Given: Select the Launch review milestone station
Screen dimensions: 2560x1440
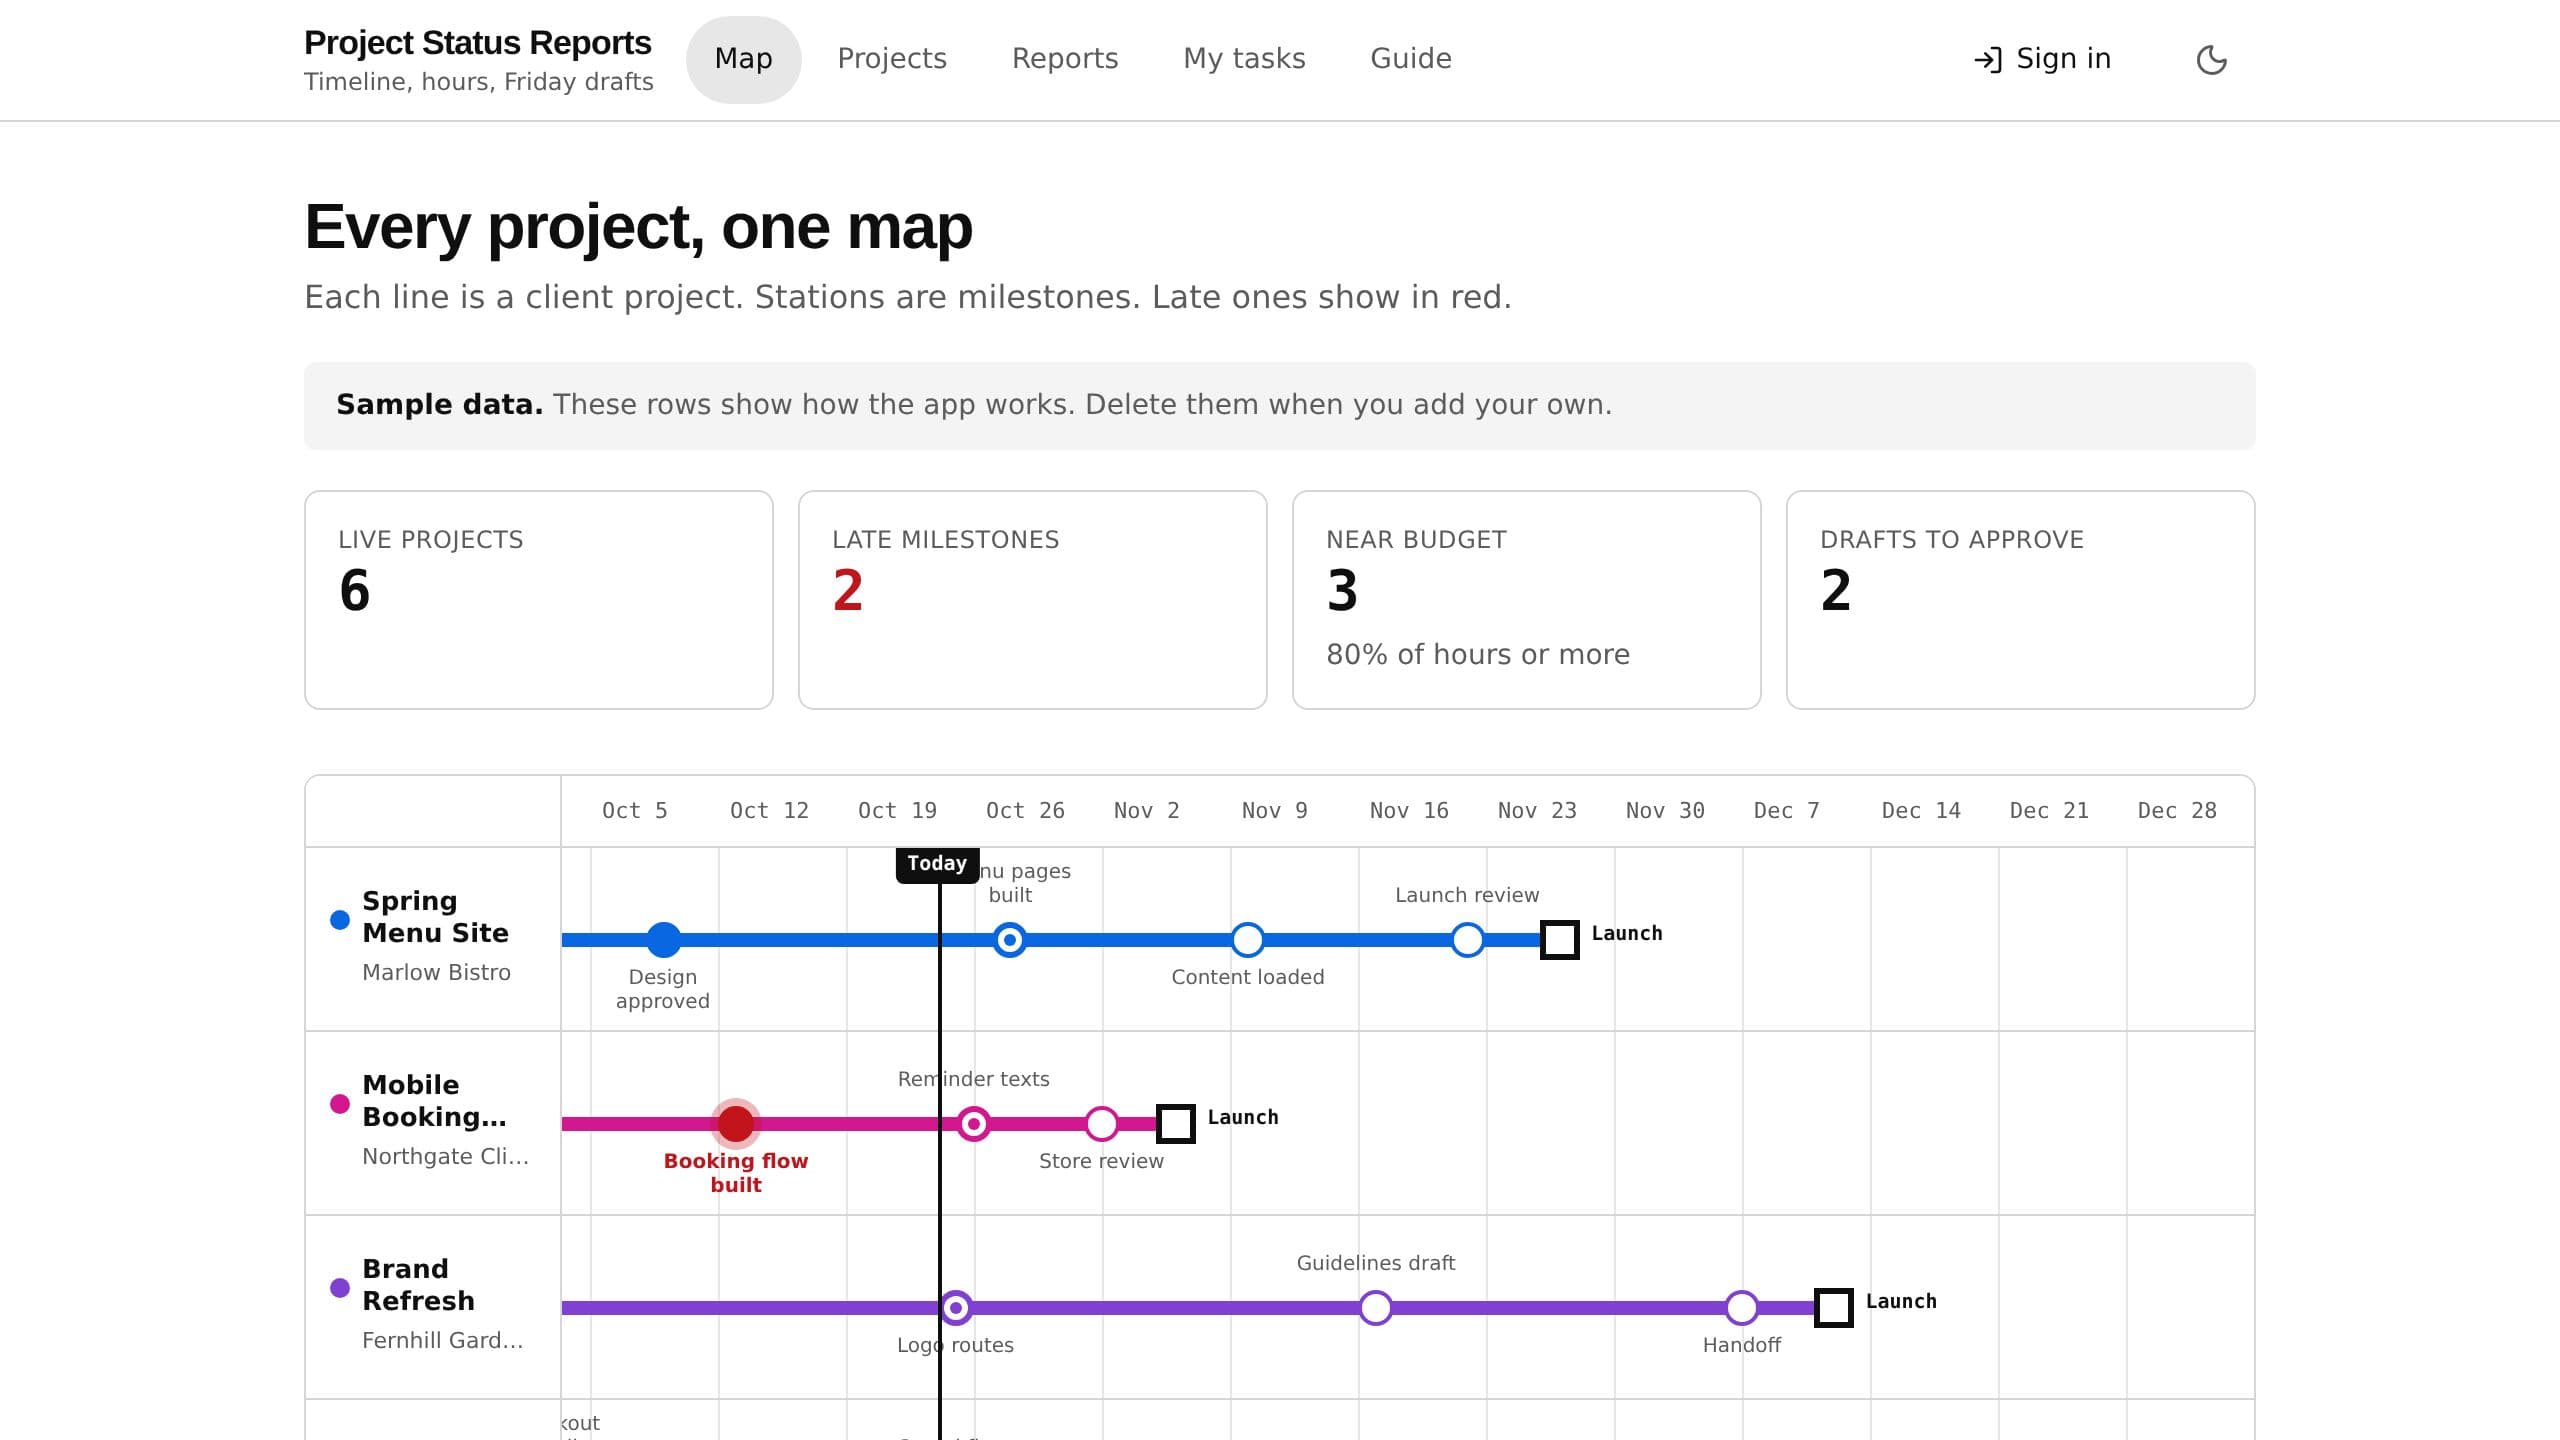Looking at the screenshot, I should point(1467,940).
